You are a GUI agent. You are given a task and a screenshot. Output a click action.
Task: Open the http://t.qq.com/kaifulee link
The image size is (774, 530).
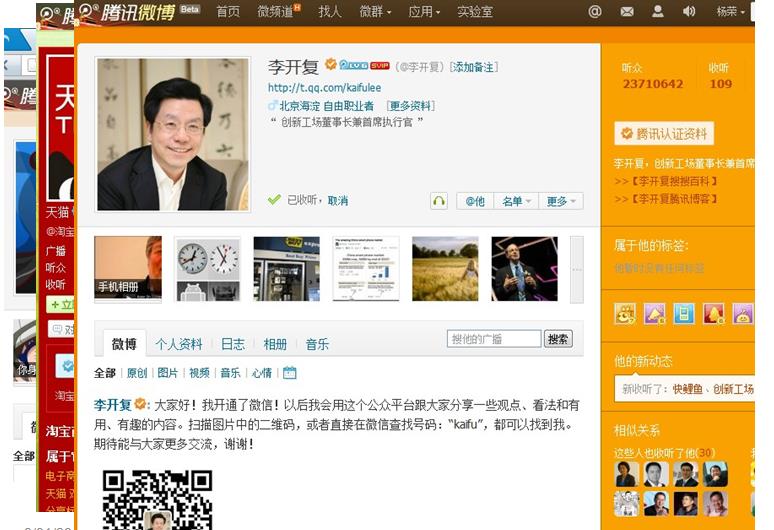click(x=324, y=88)
